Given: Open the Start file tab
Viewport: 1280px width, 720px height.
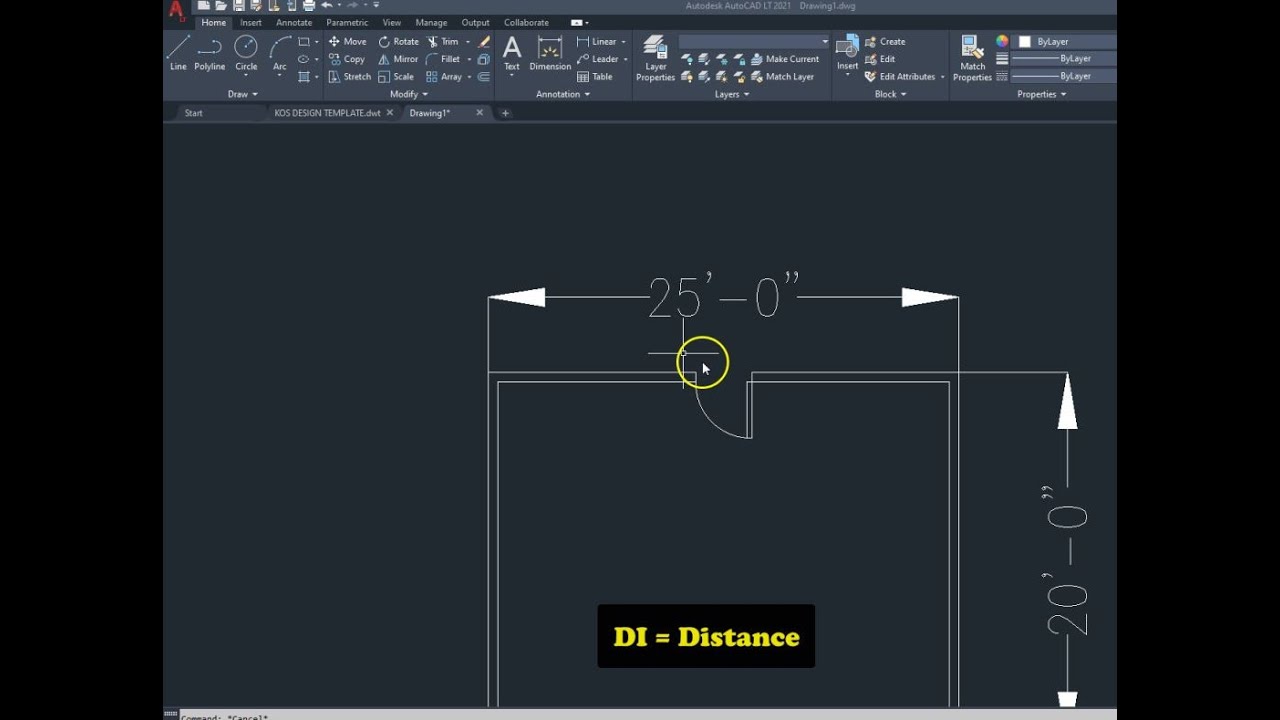Looking at the screenshot, I should 194,113.
